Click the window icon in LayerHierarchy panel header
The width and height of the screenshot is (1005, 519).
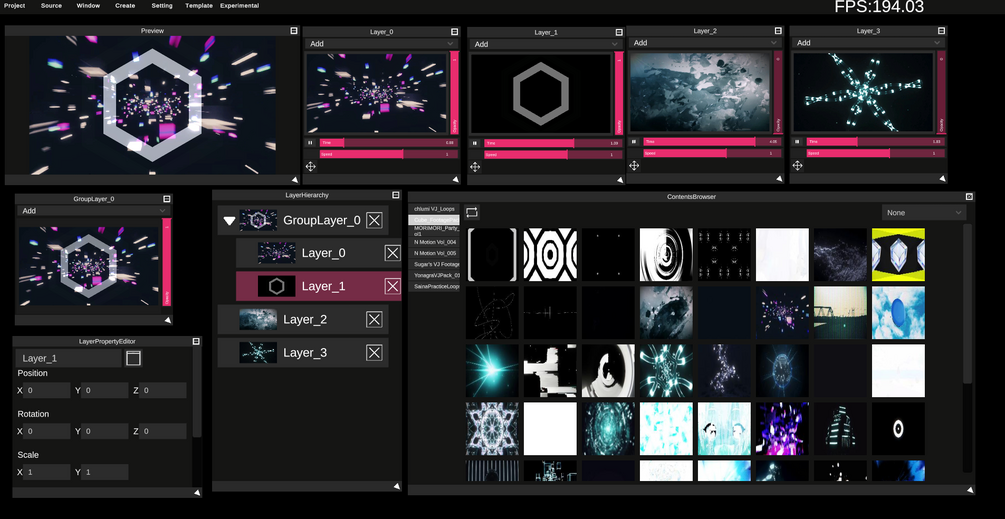pyautogui.click(x=395, y=195)
